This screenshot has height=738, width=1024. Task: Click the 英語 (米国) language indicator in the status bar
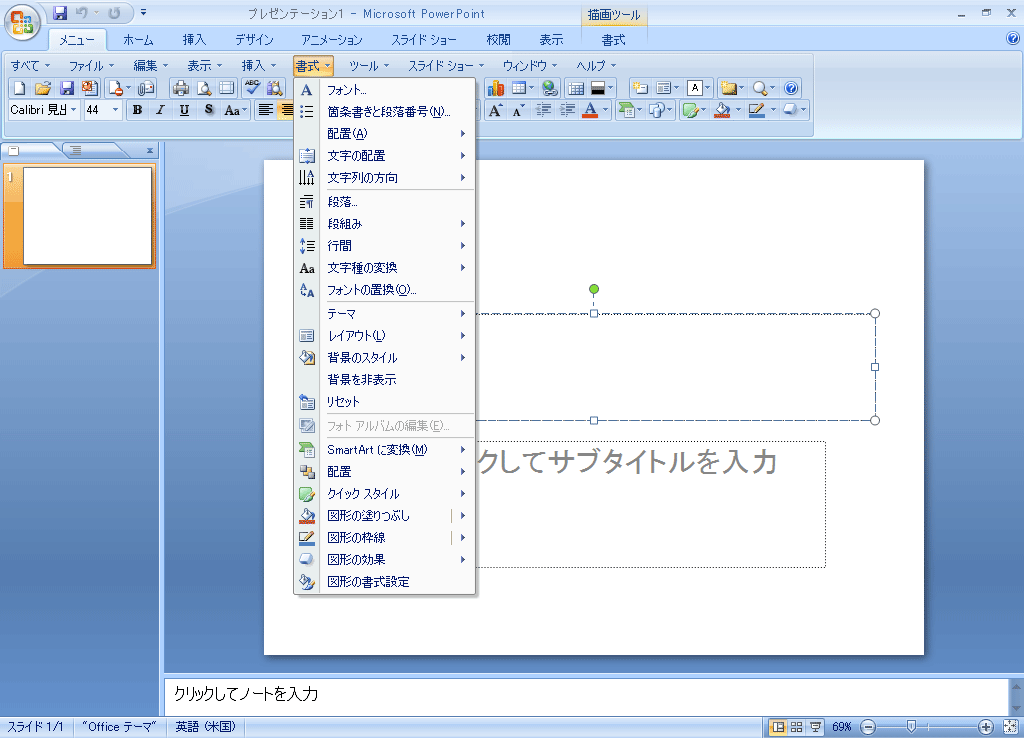[205, 726]
